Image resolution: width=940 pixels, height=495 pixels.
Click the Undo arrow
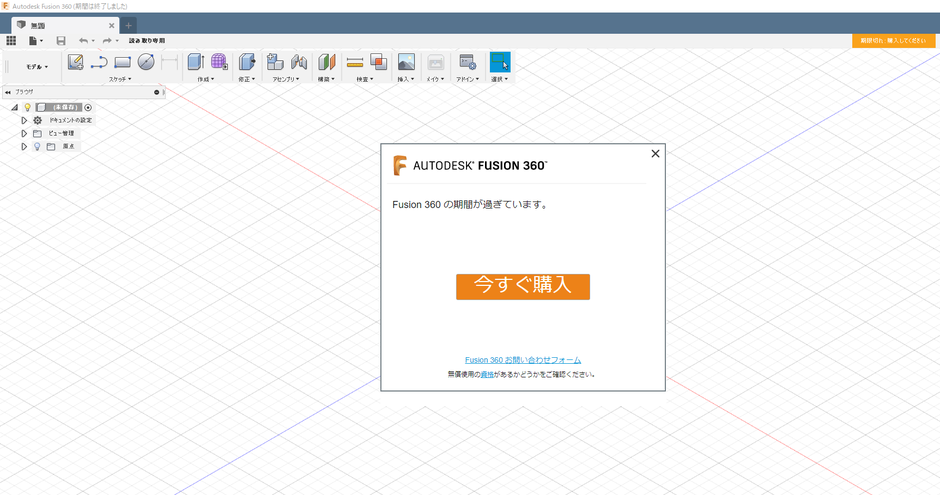pyautogui.click(x=83, y=41)
